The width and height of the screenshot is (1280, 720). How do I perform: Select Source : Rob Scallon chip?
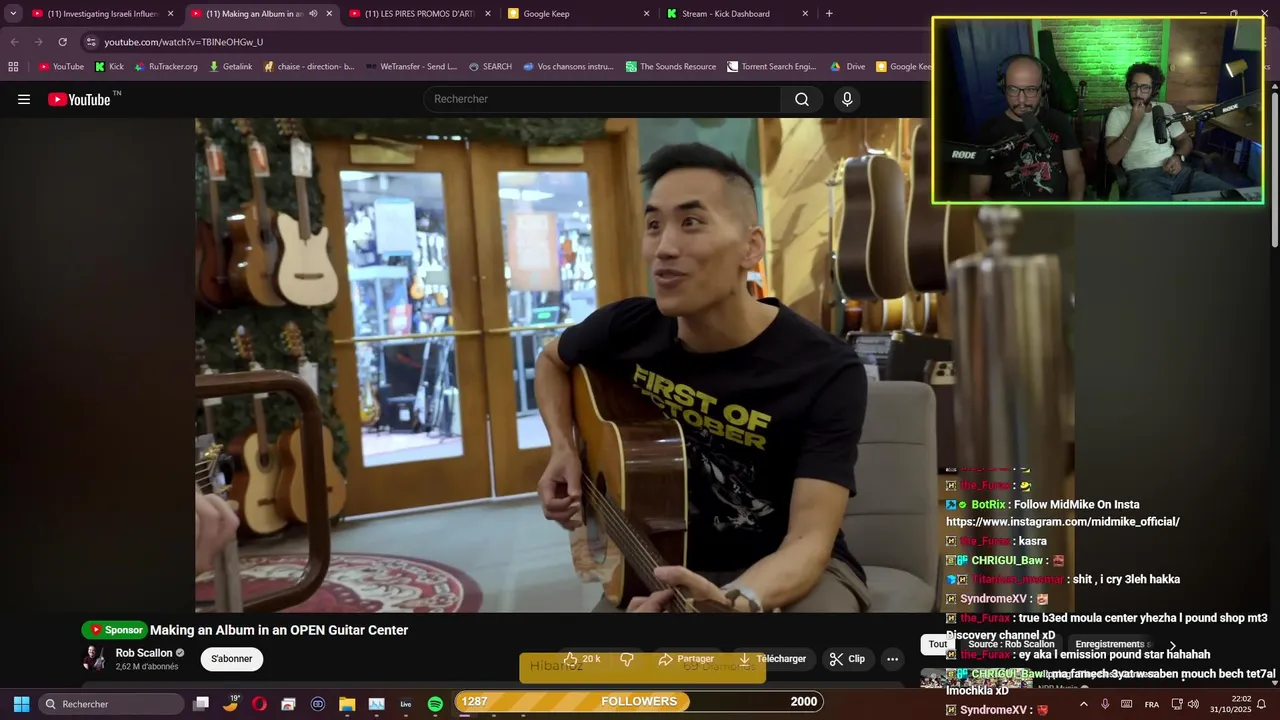(x=1011, y=644)
